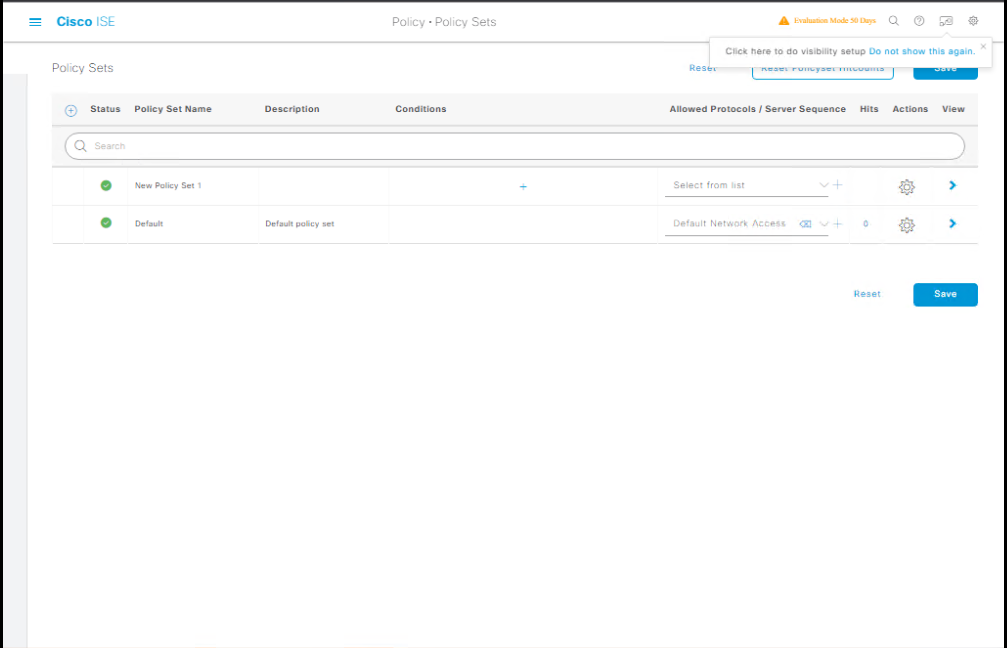Click into the policy sets Search field
1007x648 pixels.
[x=514, y=146]
